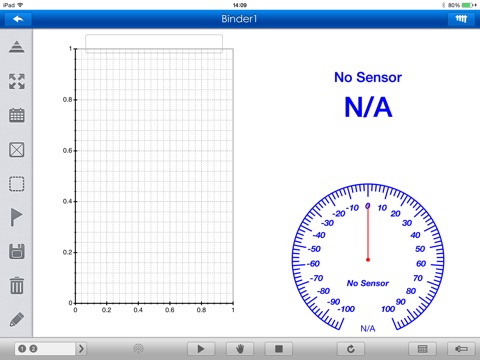The width and height of the screenshot is (480, 360).
Task: Tap the Wi-Fi indicator in status bar
Action: 20,5
